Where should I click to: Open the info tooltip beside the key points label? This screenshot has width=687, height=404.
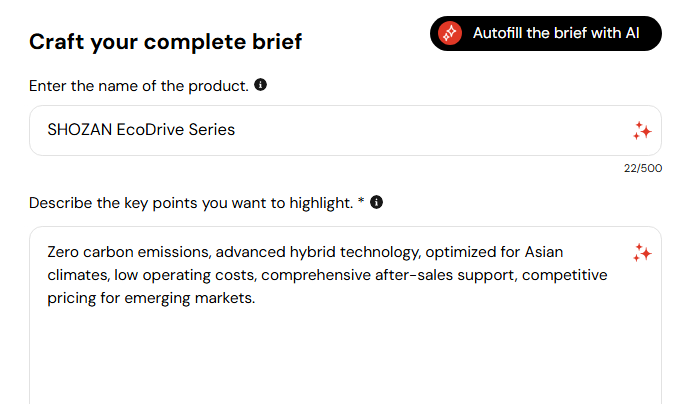tap(376, 202)
